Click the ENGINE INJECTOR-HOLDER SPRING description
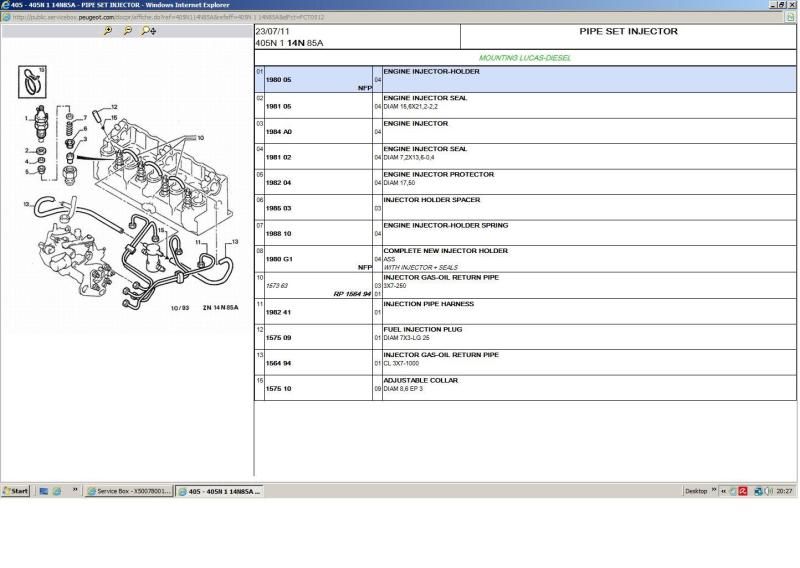 coord(445,225)
